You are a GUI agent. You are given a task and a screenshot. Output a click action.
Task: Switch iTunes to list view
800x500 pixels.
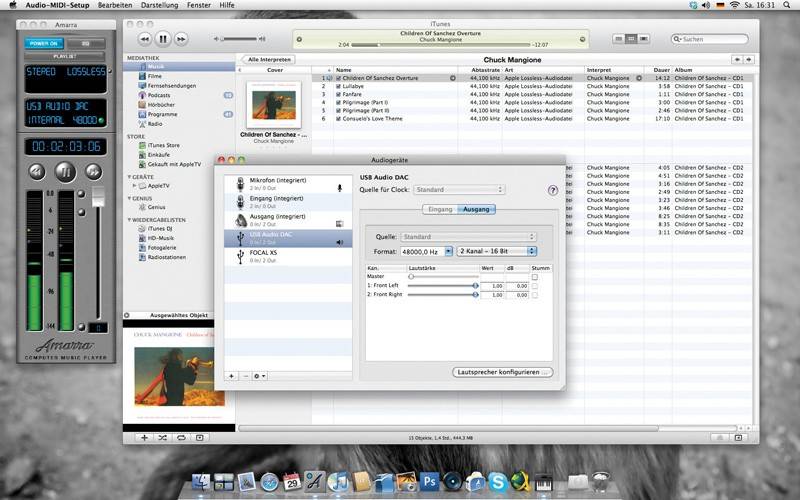[618, 39]
